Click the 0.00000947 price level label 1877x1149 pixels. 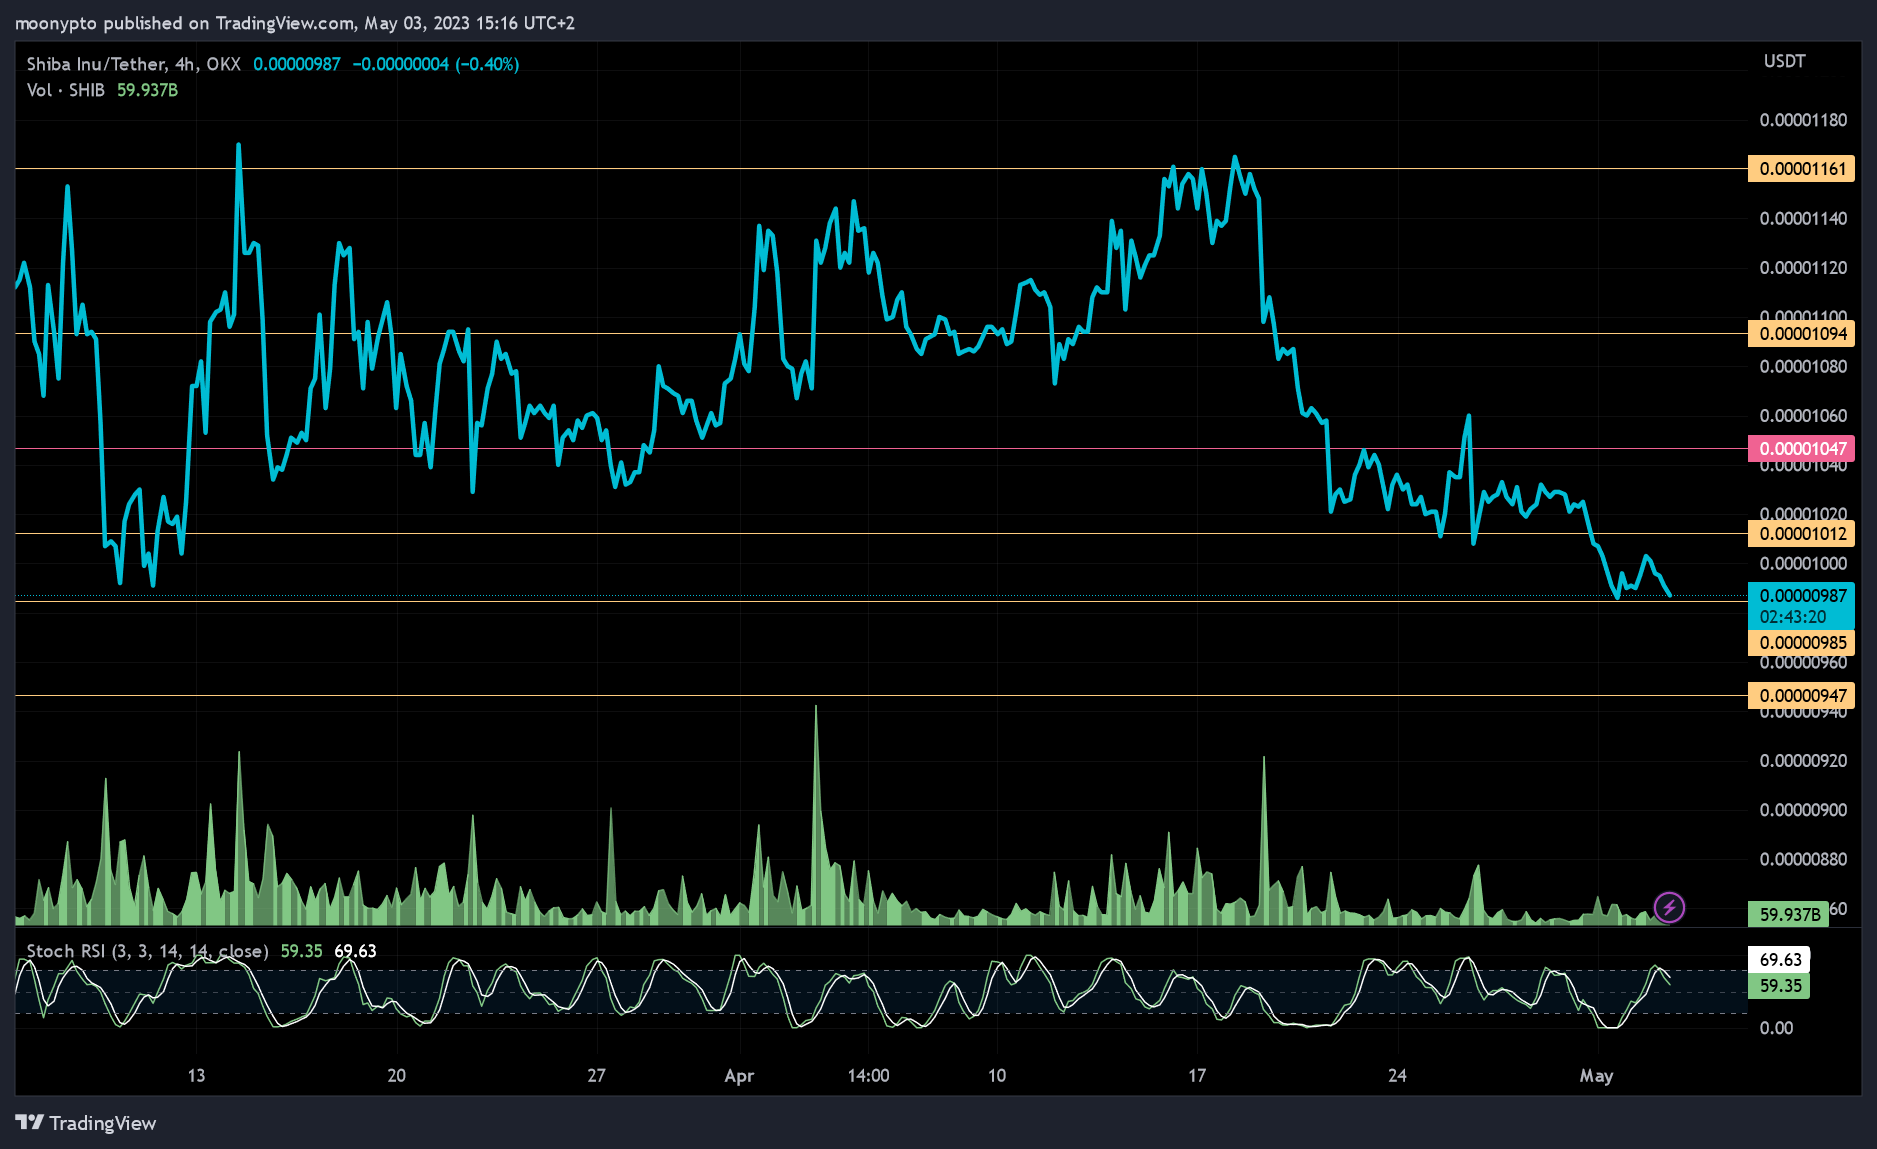1801,695
